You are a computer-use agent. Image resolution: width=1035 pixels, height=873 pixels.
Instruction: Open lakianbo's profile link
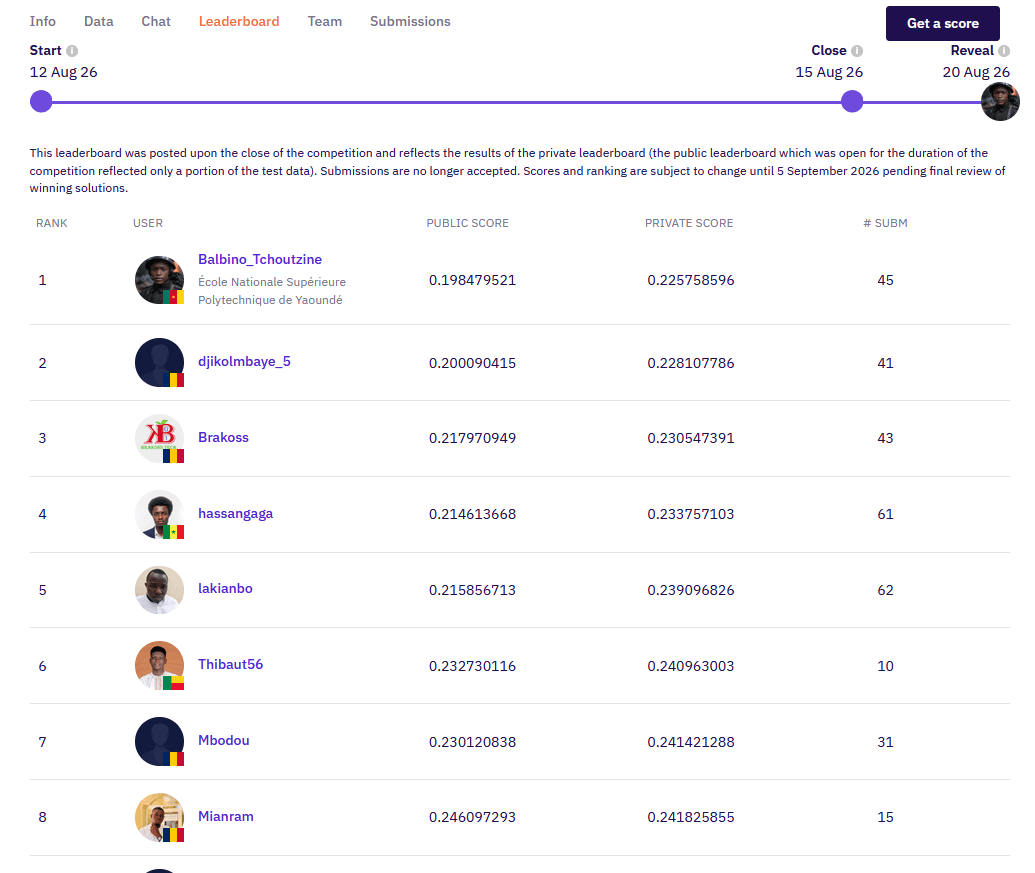tap(225, 589)
